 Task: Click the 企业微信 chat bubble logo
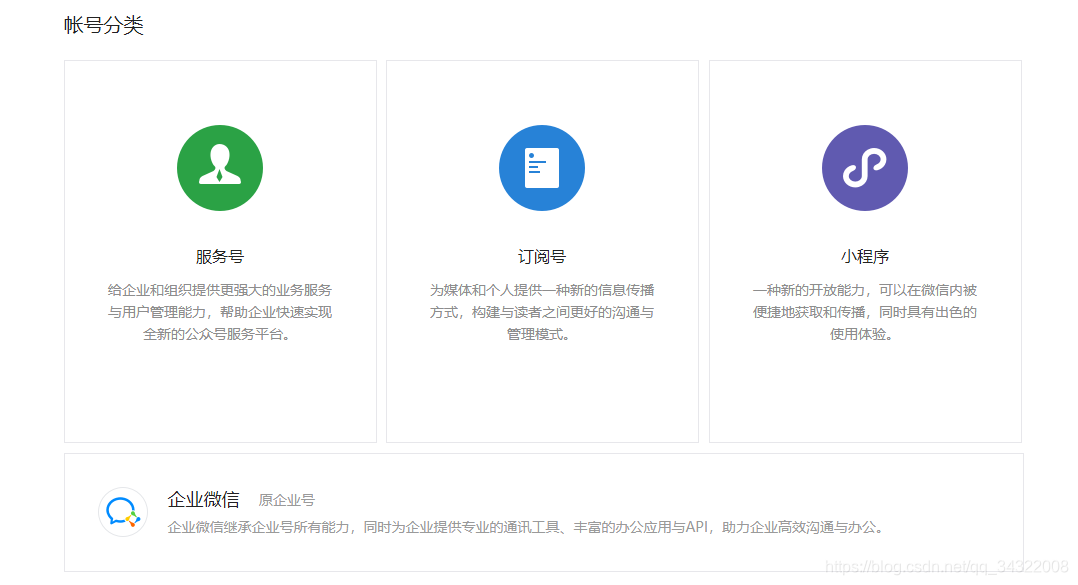click(123, 512)
